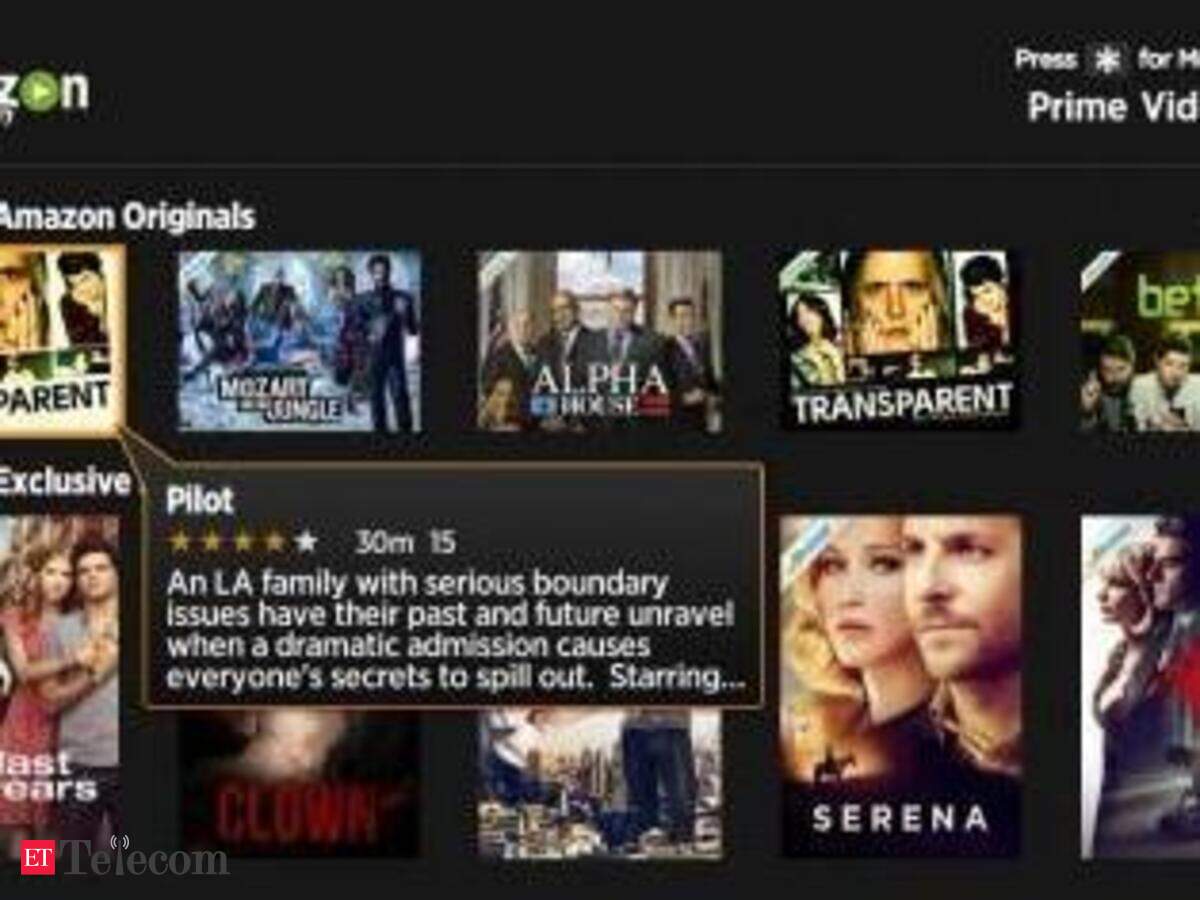Click the ET Telecom logo watermark
This screenshot has height=900, width=1200.
click(x=124, y=857)
